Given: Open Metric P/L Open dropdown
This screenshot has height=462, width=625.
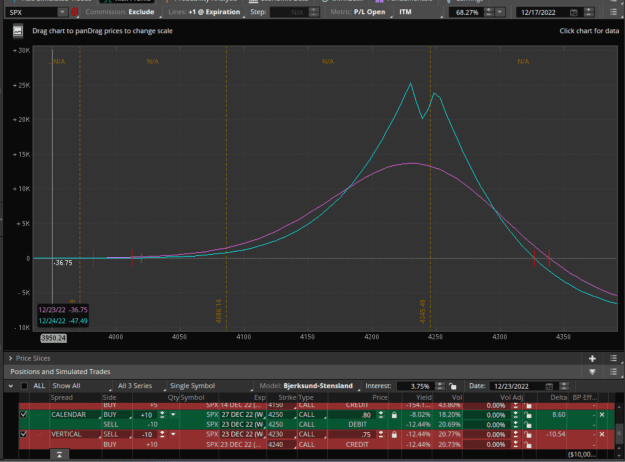Looking at the screenshot, I should pos(360,12).
